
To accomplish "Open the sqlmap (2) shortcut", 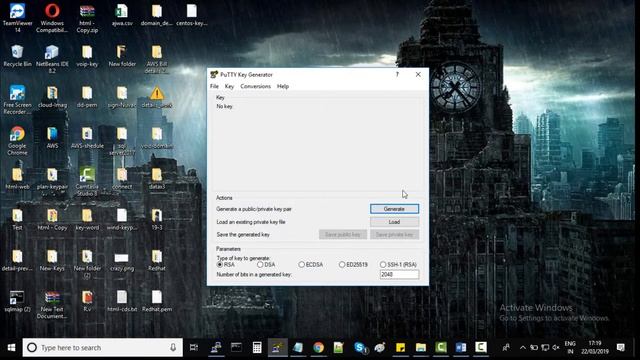I will point(17,301).
